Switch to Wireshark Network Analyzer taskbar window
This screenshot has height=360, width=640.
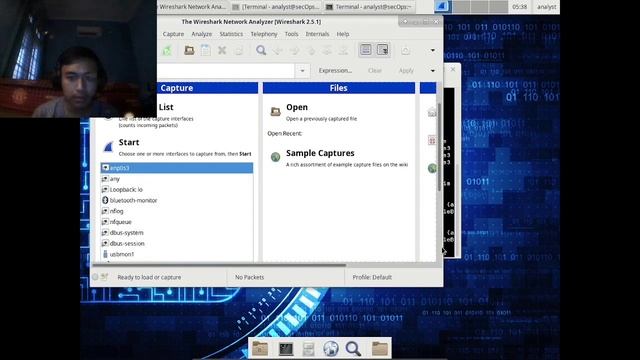point(192,7)
